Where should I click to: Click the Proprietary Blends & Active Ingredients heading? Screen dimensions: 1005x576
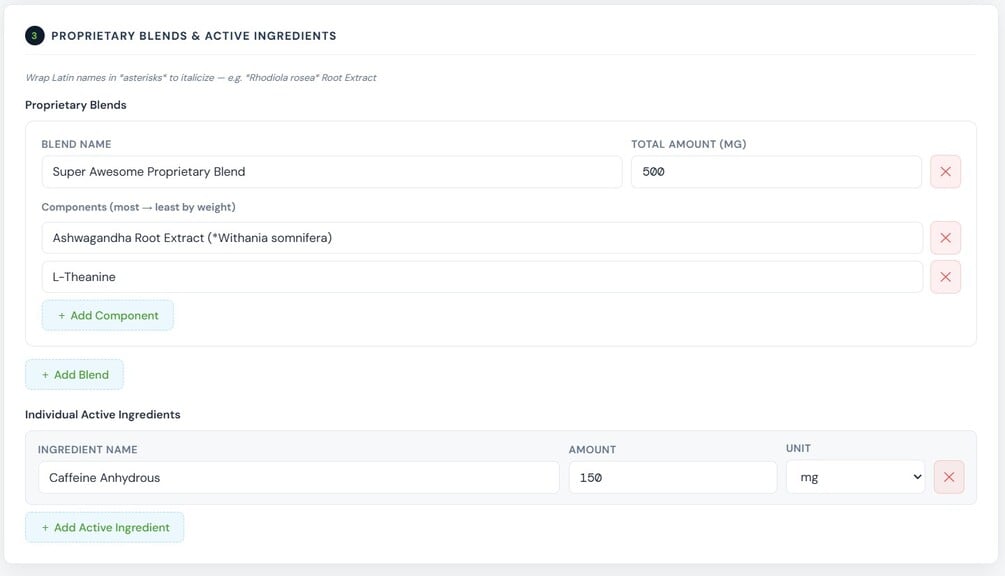[x=194, y=36]
